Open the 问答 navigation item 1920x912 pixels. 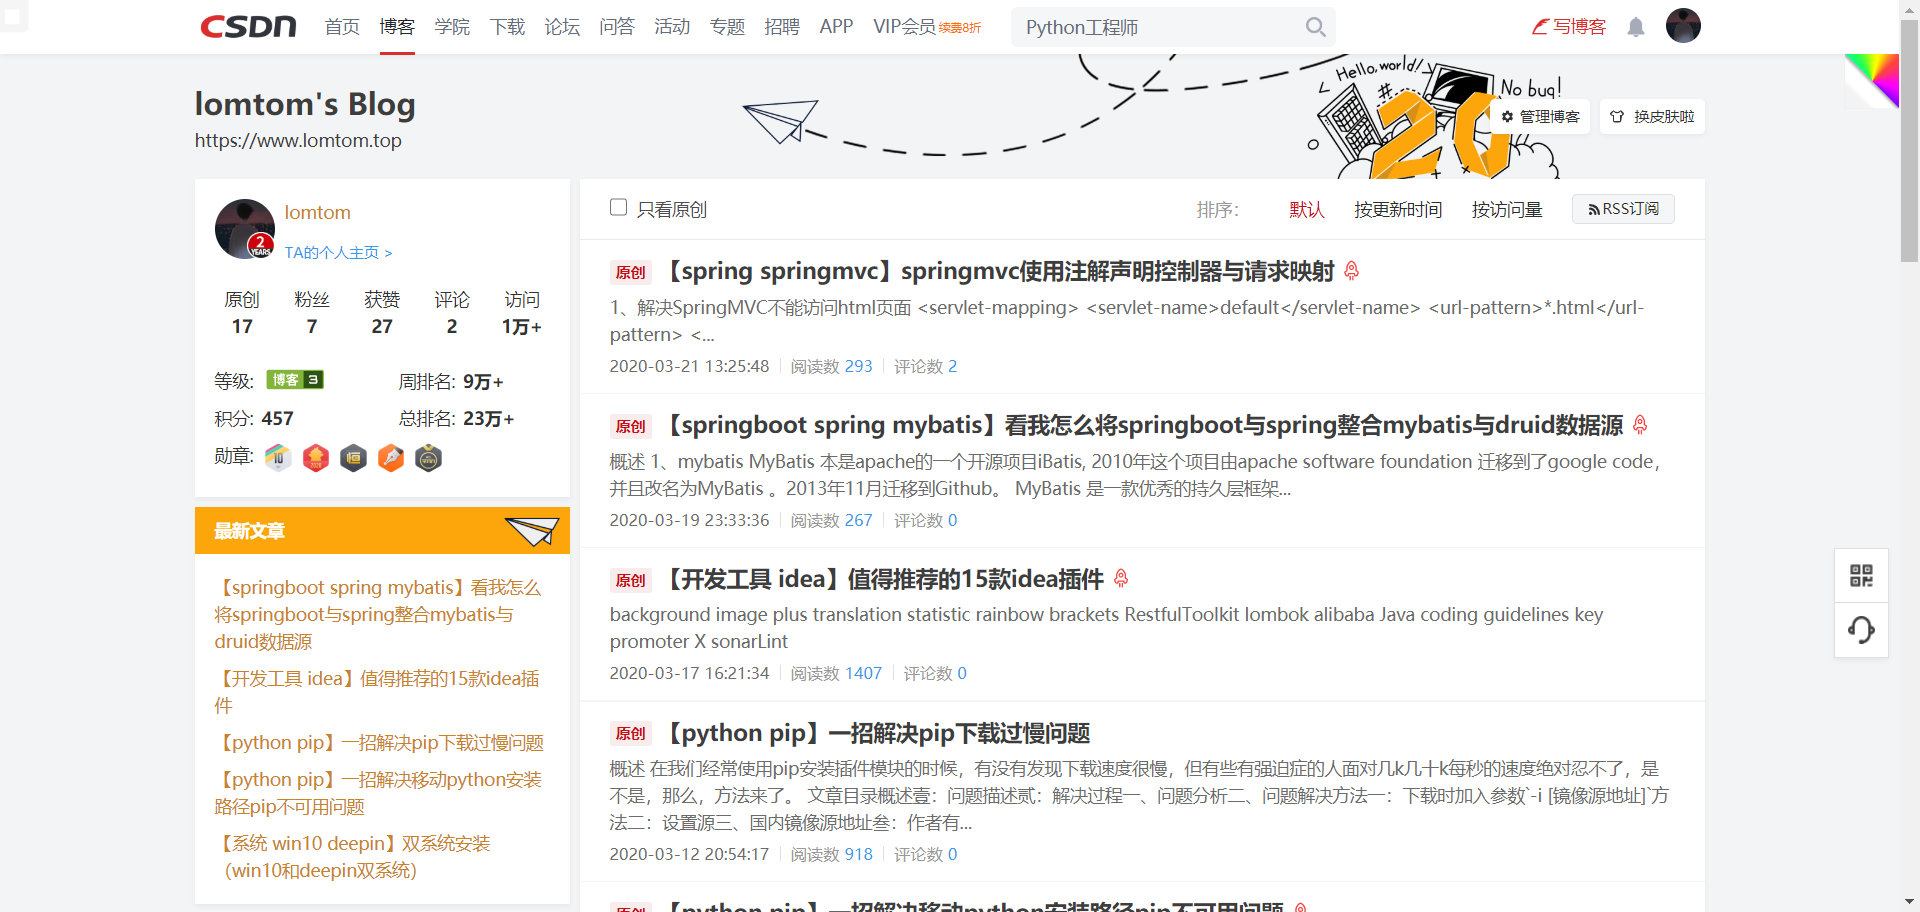click(x=617, y=27)
